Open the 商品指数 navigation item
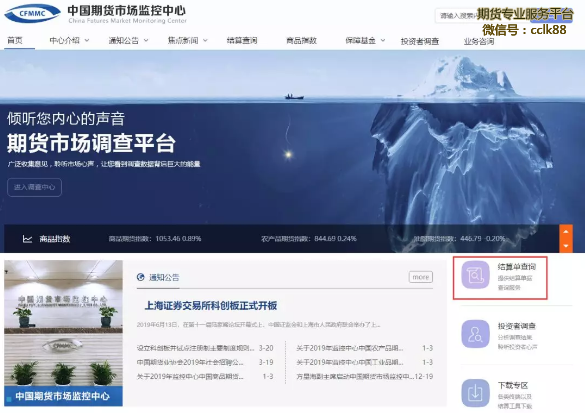587x414 pixels. [301, 40]
